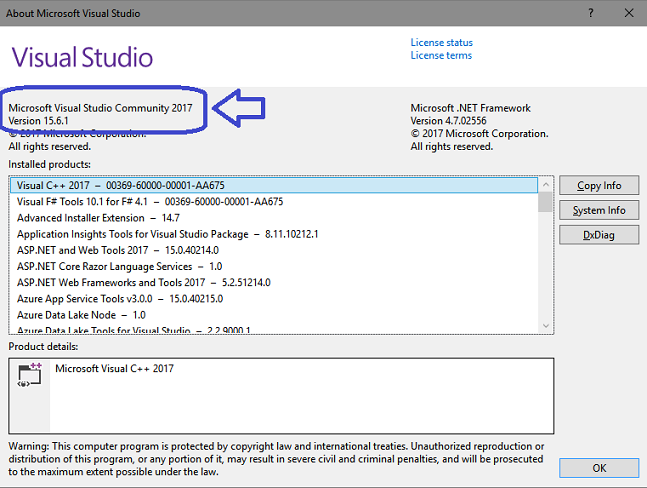Select Advanced Installer Extension 14.7 row
647x488 pixels.
pyautogui.click(x=274, y=218)
